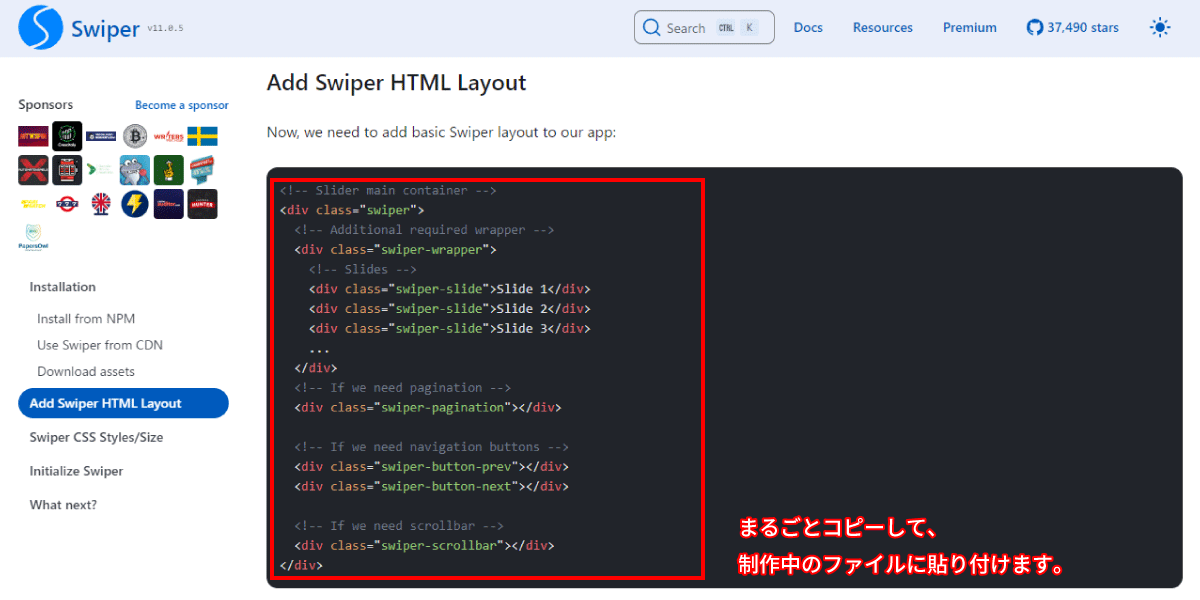Click the K key hint in the search box

[x=750, y=28]
